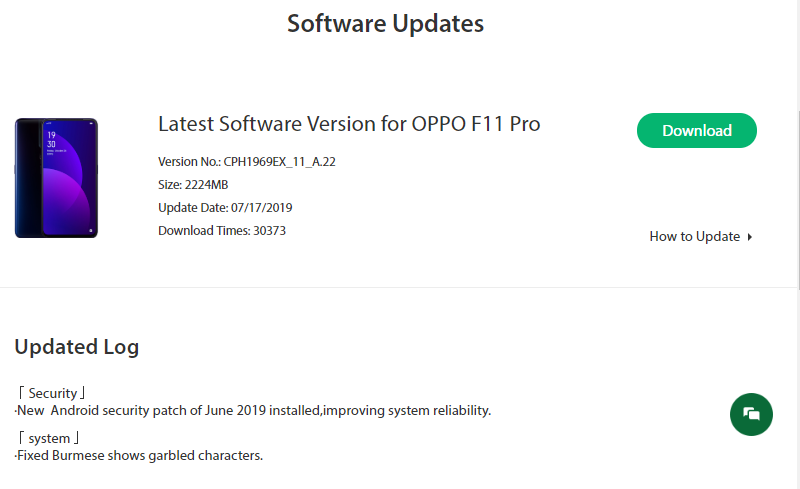Click the Latest Software Version title

tap(349, 125)
